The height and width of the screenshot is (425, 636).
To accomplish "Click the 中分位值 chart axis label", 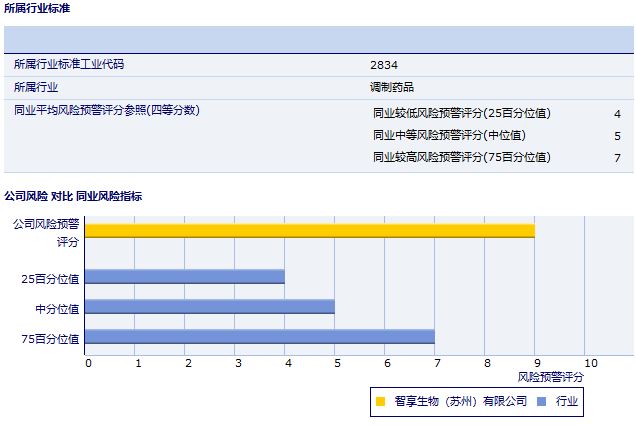I will point(57,309).
